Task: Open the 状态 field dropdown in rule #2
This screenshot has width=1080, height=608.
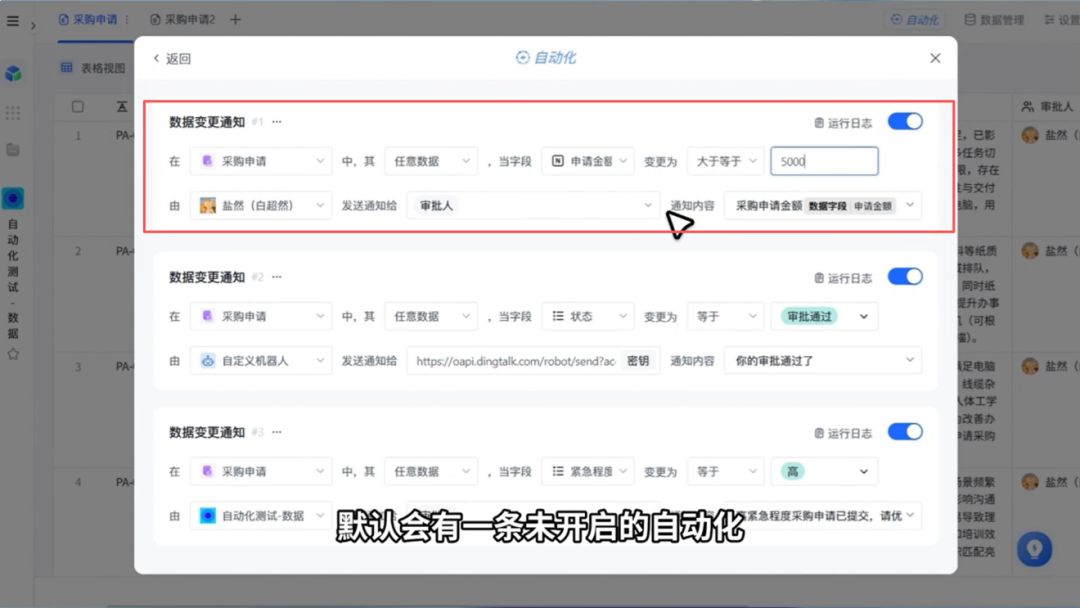Action: [x=588, y=316]
